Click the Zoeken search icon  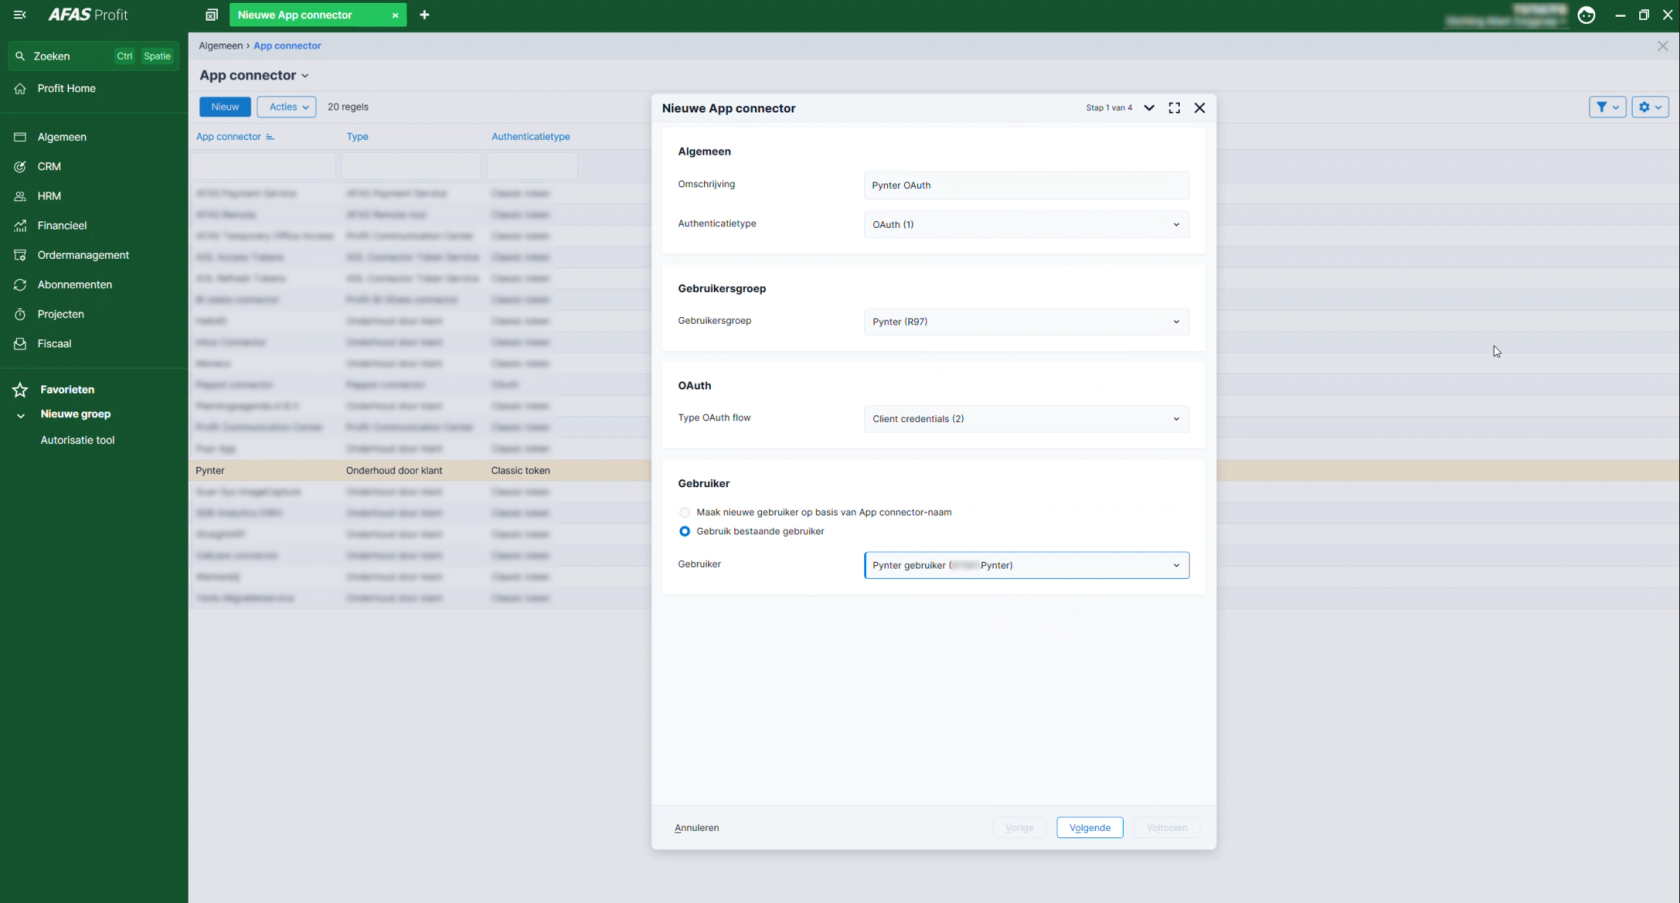20,56
